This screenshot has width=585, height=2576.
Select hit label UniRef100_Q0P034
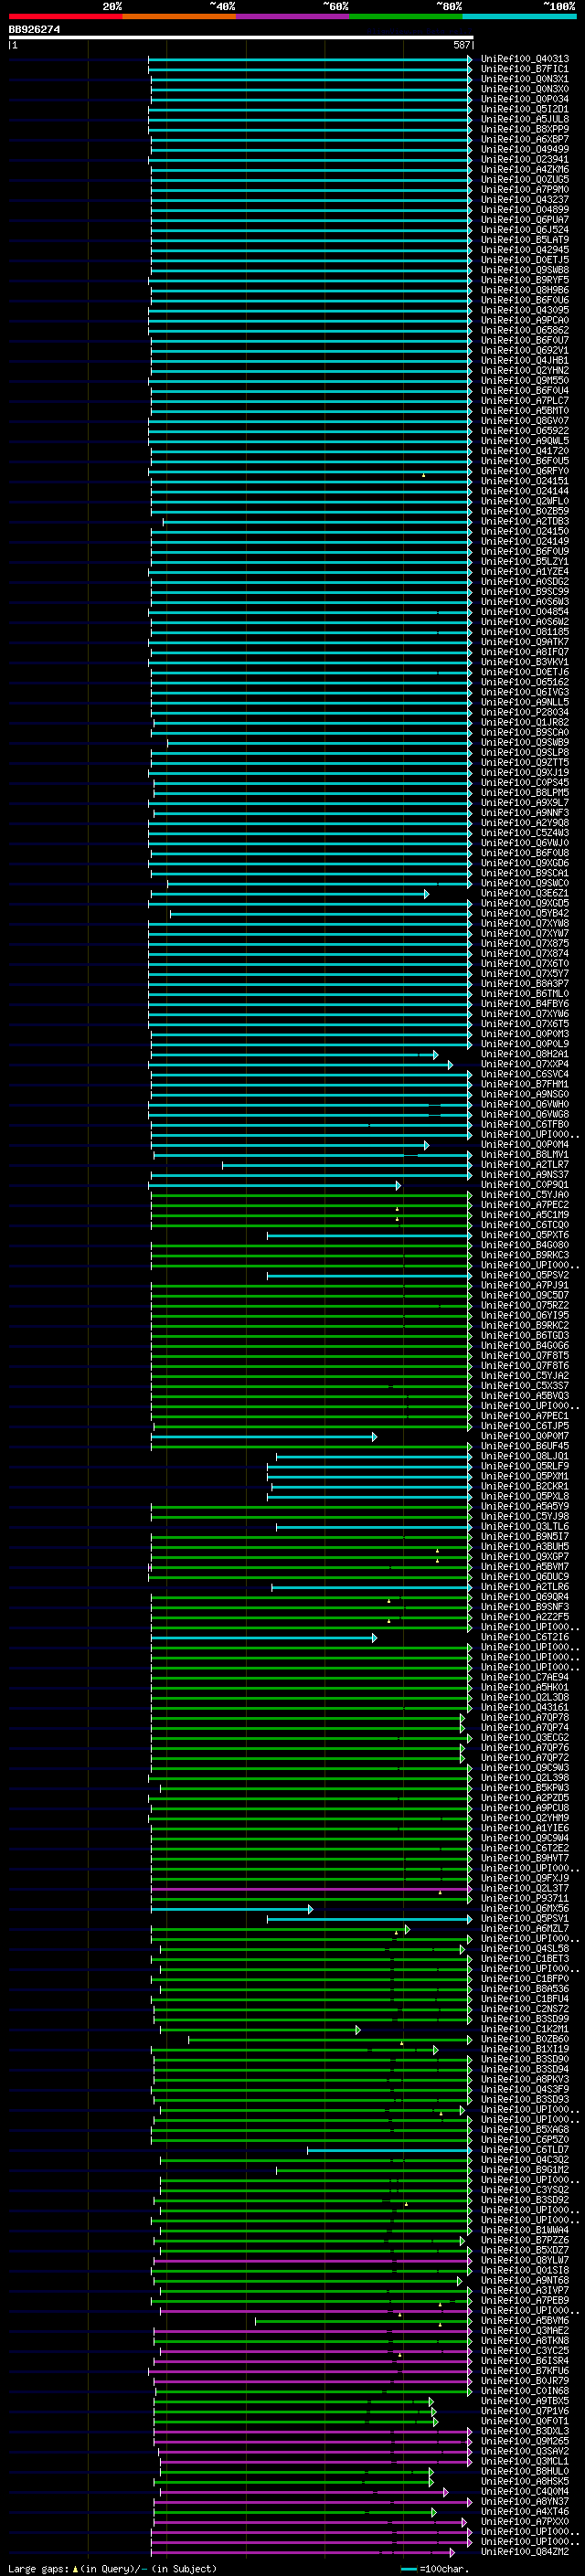[x=525, y=99]
